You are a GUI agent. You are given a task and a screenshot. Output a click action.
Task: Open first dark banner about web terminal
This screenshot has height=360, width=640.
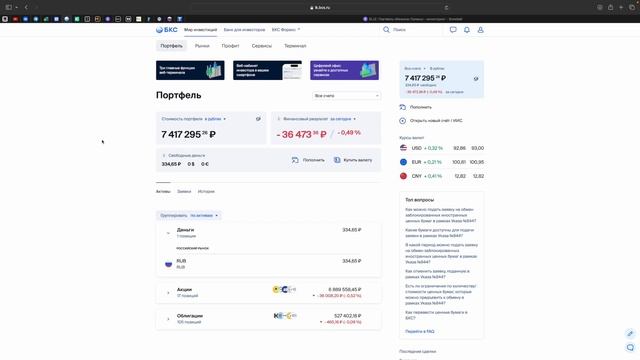point(190,70)
